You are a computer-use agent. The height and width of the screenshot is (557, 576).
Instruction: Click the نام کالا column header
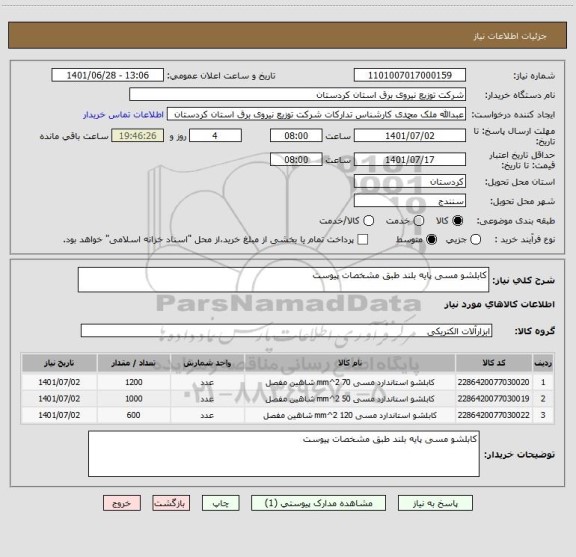point(350,363)
